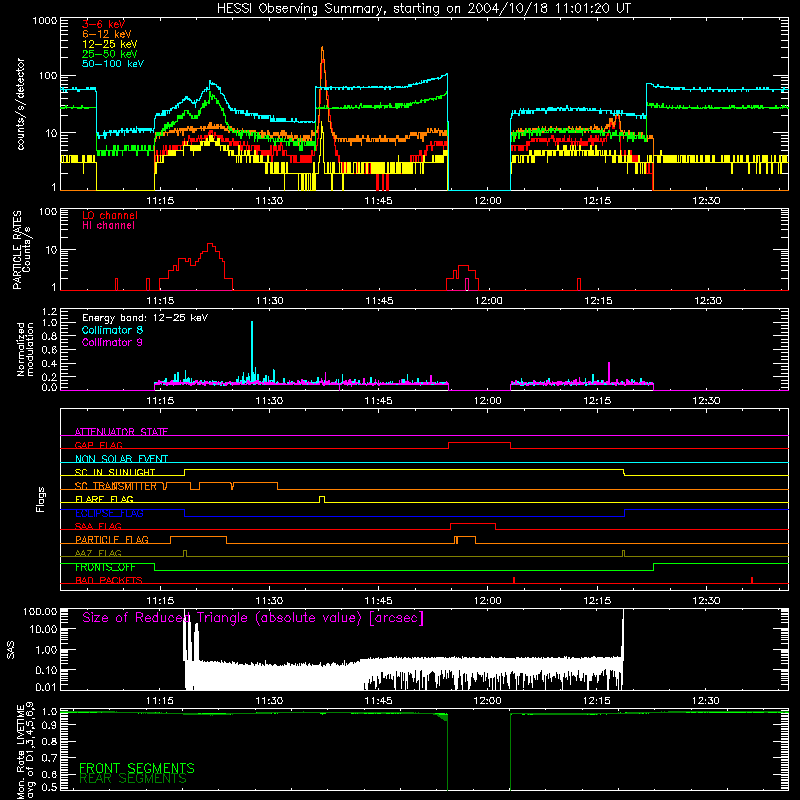Click the BAD PACKETS flag label
800x800 pixels.
109,580
